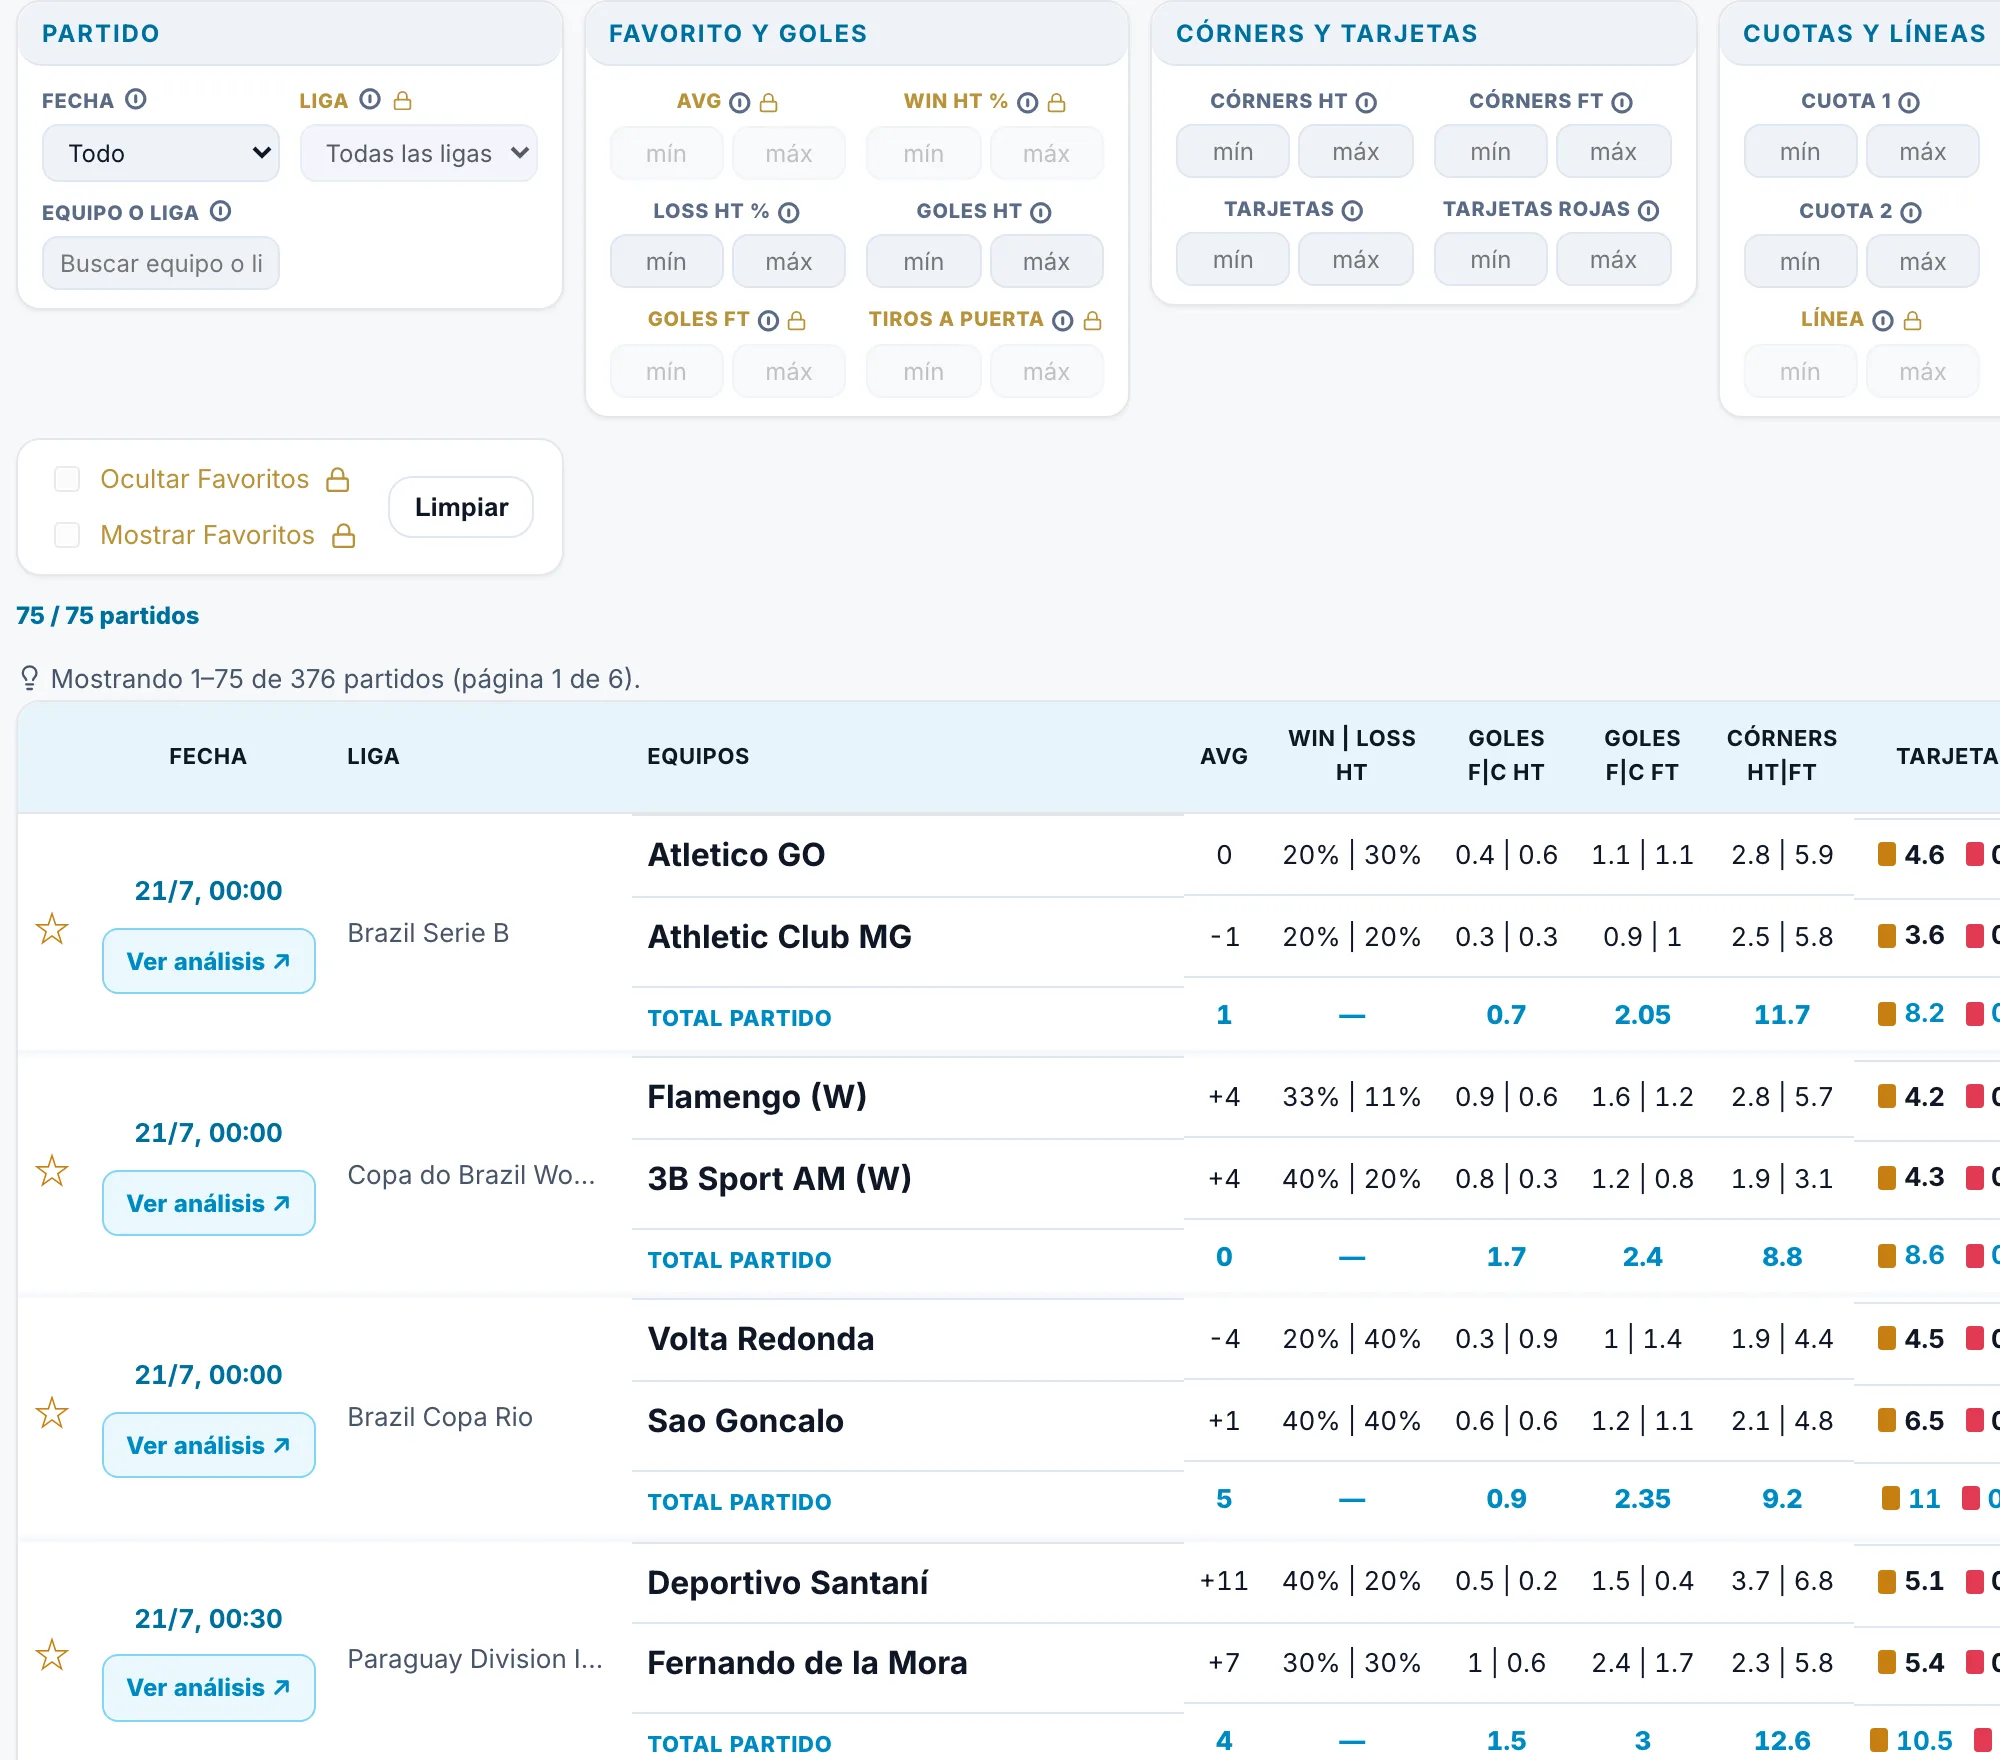The height and width of the screenshot is (1760, 2000).
Task: Click the TARJETAS máx field
Action: coord(1356,259)
